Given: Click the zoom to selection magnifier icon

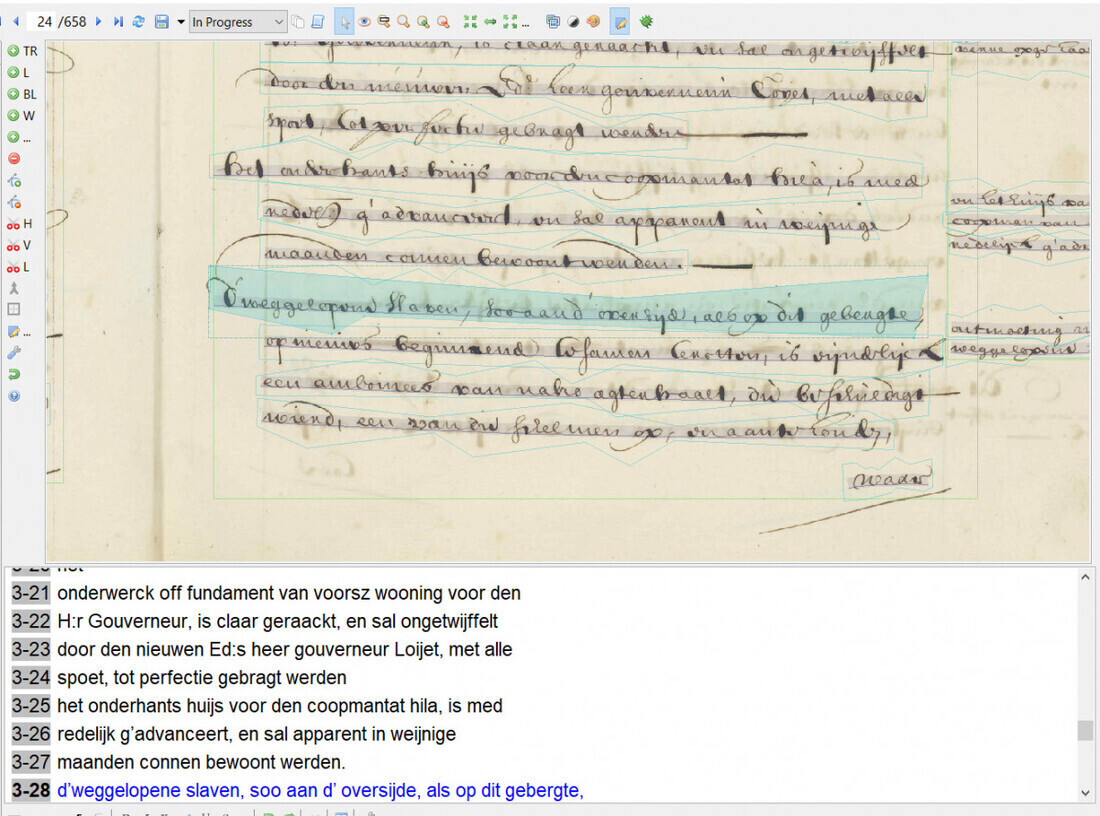Looking at the screenshot, I should pos(384,22).
